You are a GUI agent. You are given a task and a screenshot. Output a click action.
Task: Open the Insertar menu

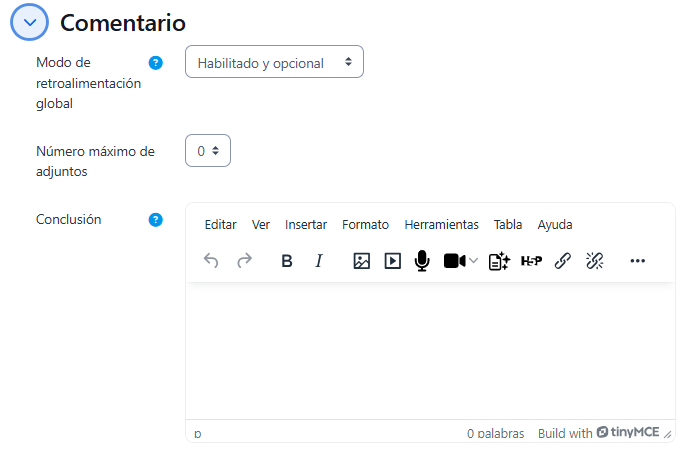[x=306, y=225]
